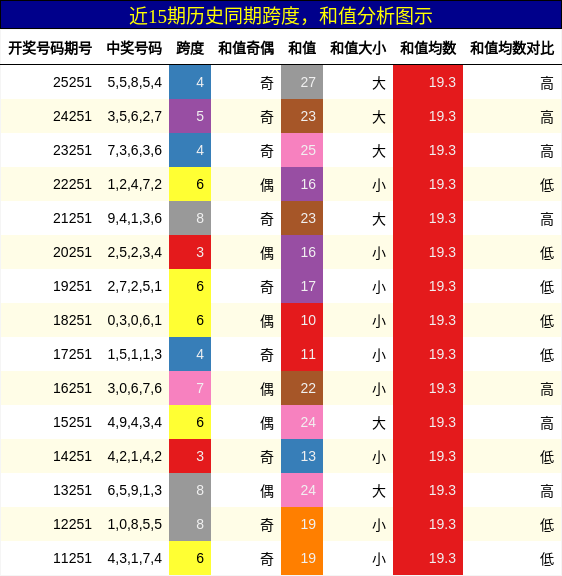This screenshot has height=576, width=562.
Task: Click winning numbers 1,0,8,5,5
Action: [134, 524]
